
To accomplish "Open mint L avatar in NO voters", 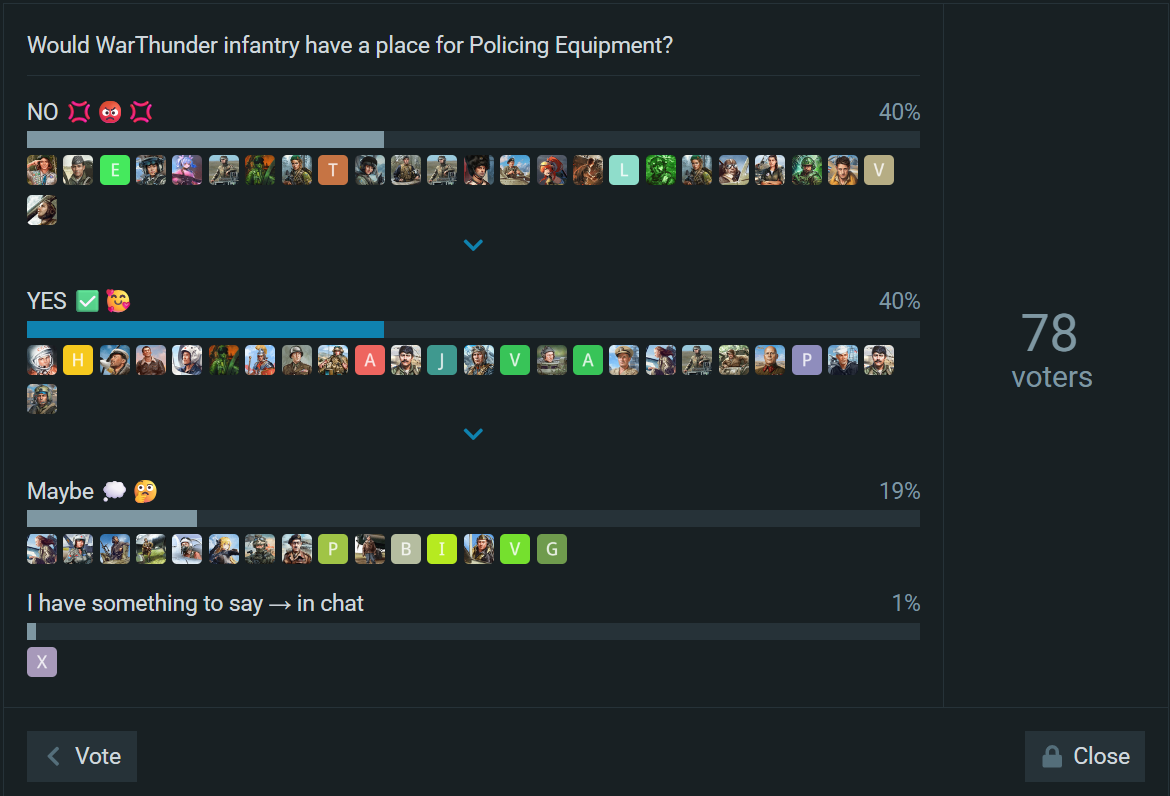I will (624, 170).
